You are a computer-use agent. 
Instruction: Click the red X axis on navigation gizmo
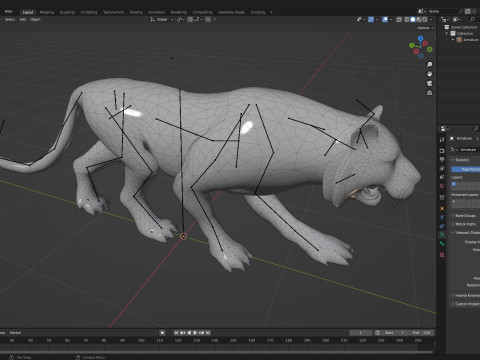coord(425,43)
